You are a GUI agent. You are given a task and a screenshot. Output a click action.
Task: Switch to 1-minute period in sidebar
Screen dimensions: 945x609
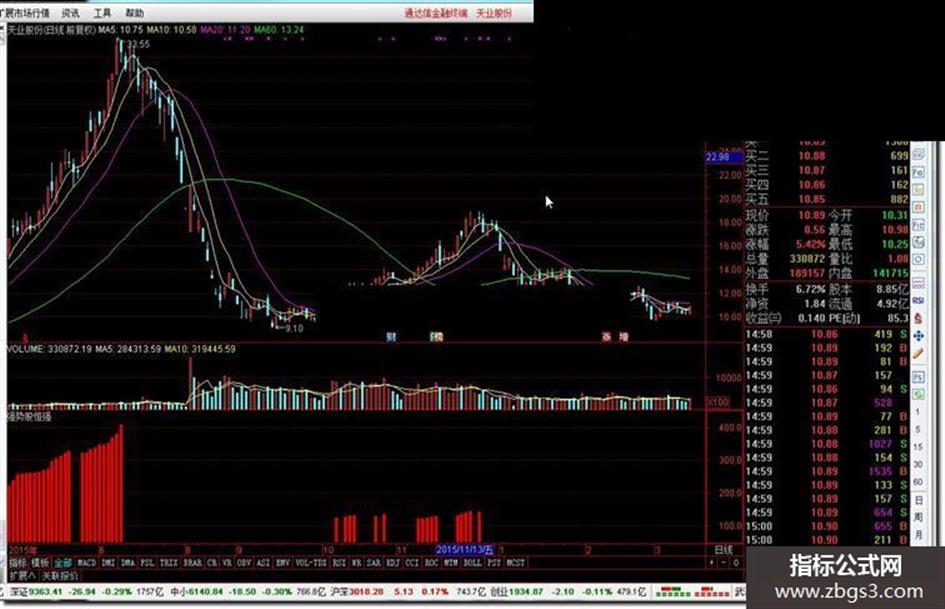918,412
